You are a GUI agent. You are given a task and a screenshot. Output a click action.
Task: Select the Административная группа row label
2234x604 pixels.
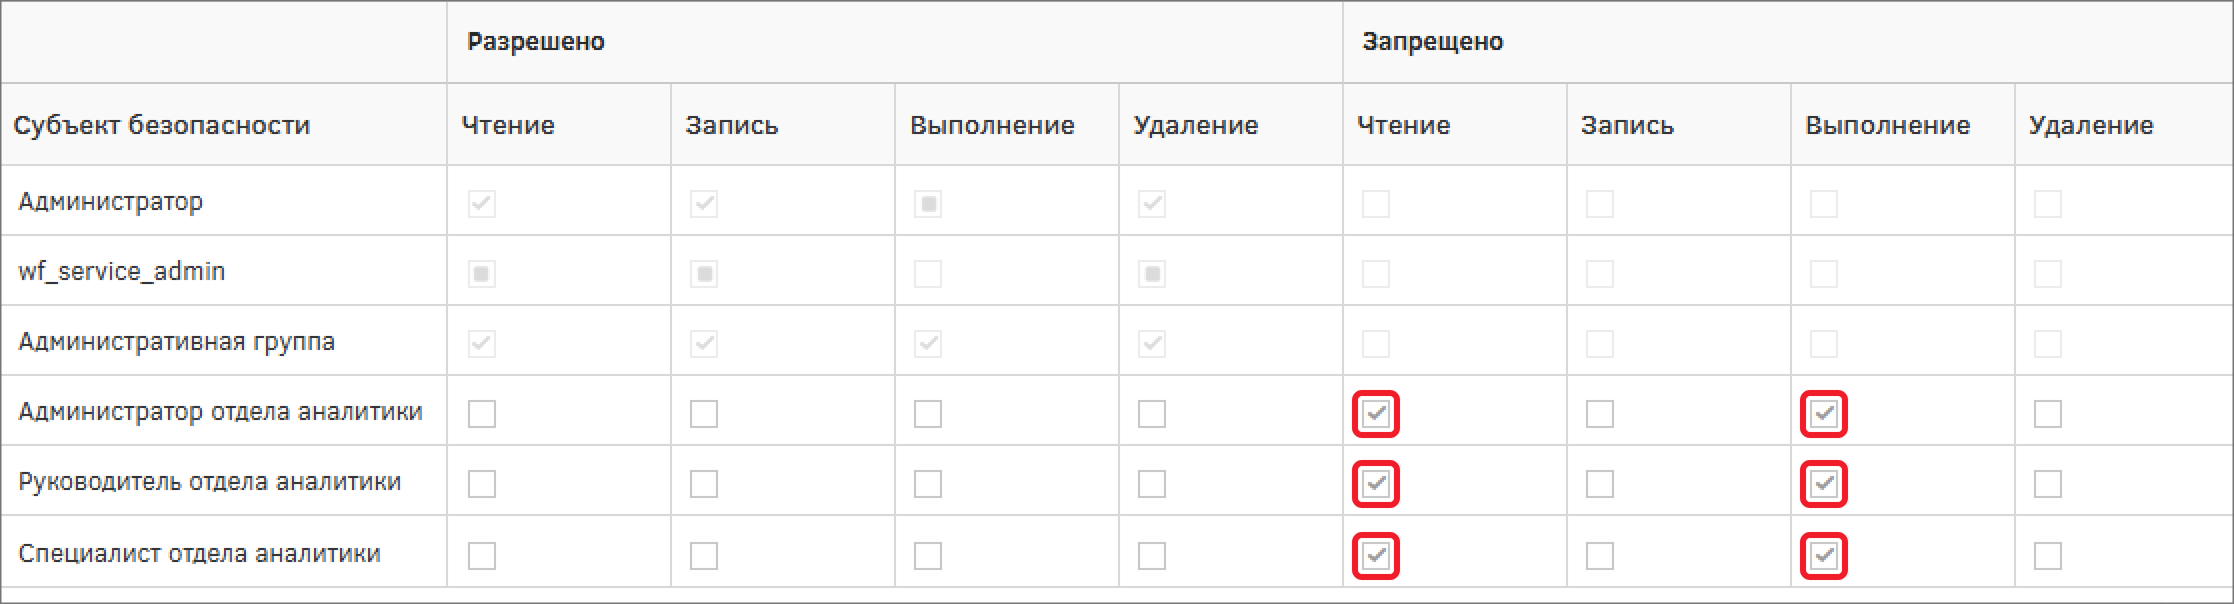[x=176, y=341]
